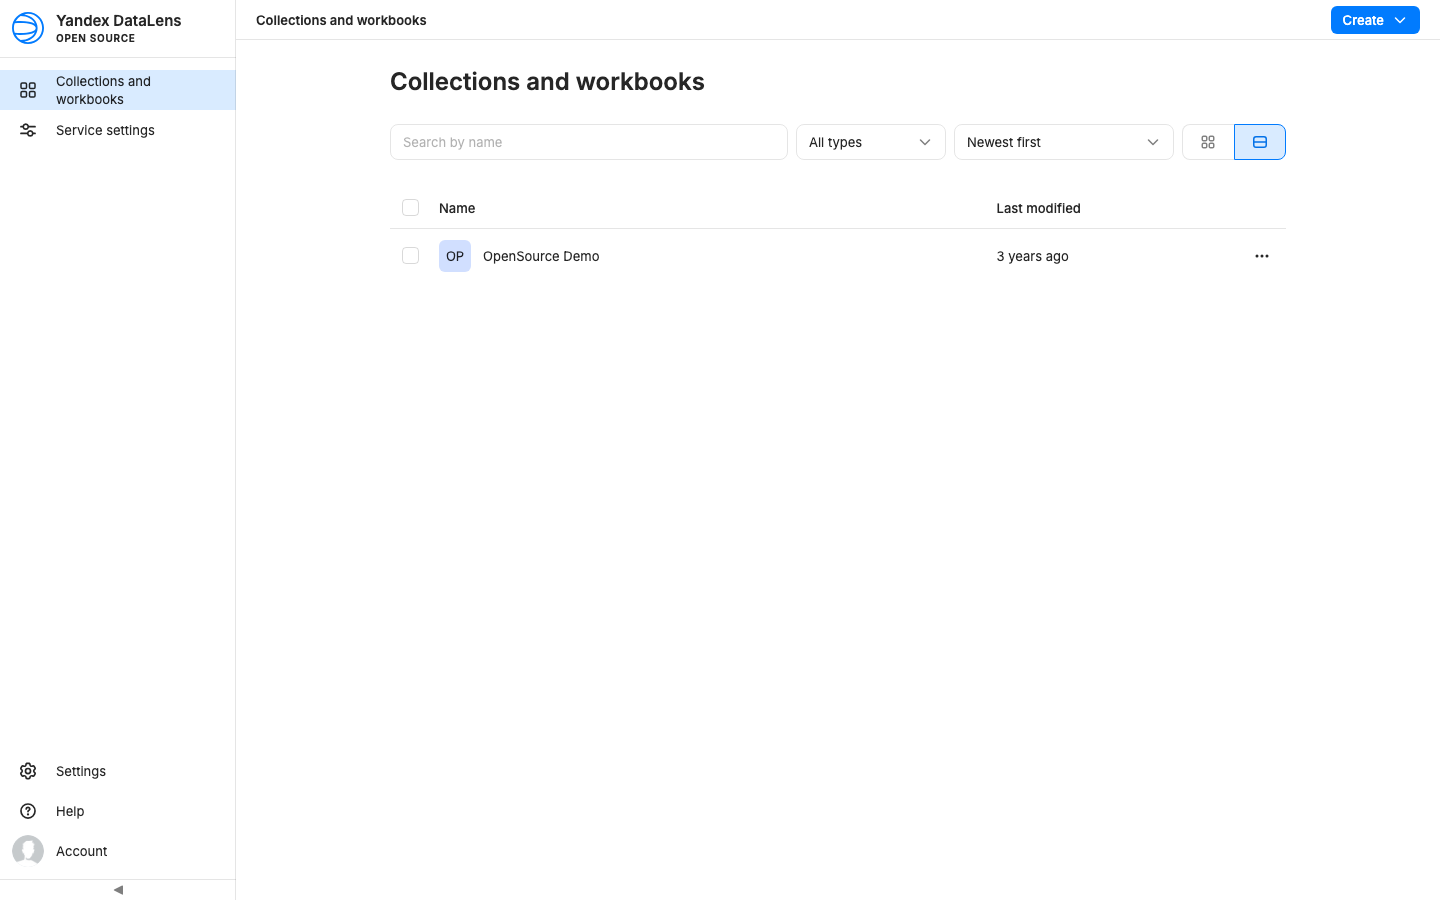The height and width of the screenshot is (900, 1440).
Task: Open the three-dot menu for OpenSource Demo
Action: [1262, 256]
